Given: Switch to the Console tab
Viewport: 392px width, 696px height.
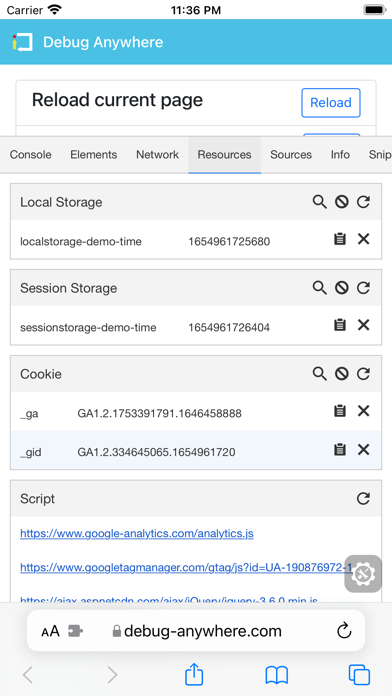Looking at the screenshot, I should [x=31, y=154].
